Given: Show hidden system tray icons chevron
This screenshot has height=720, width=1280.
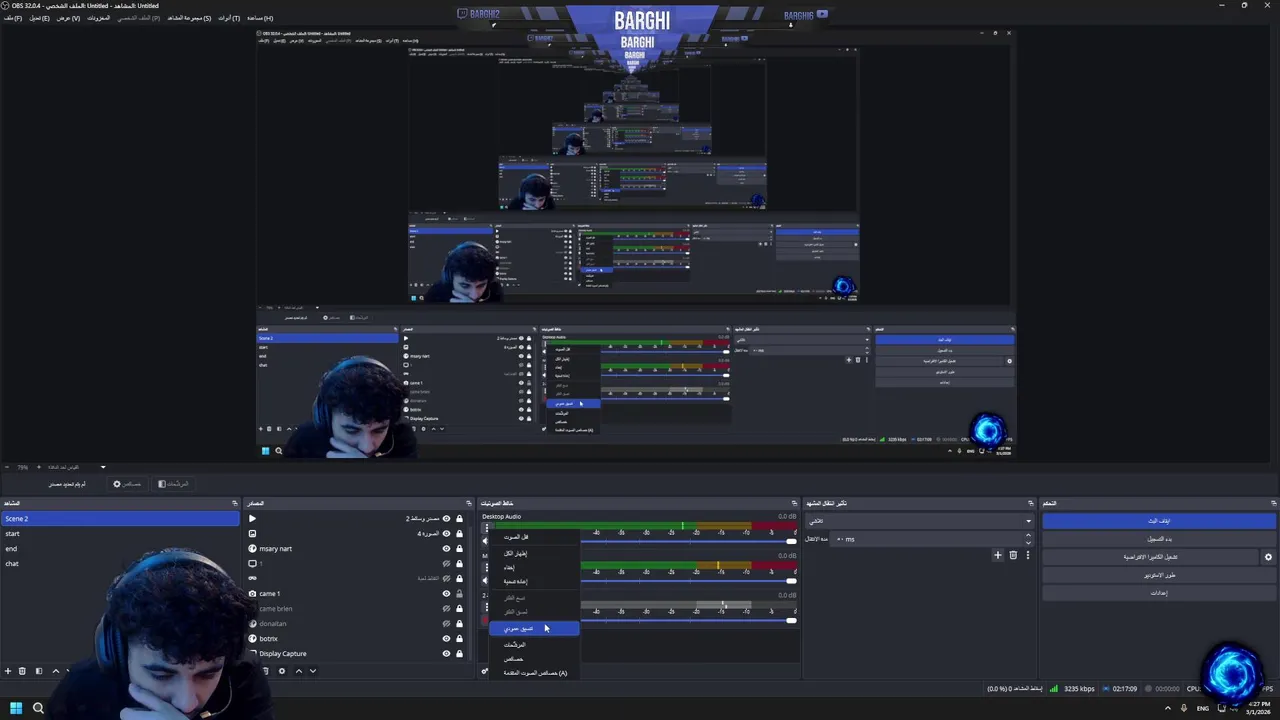Looking at the screenshot, I should coord(1168,708).
